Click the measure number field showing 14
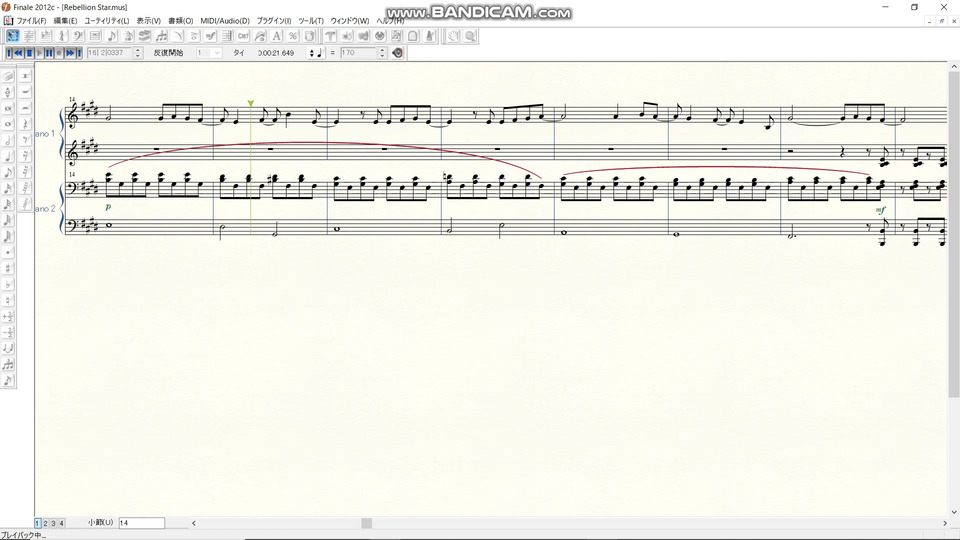Viewport: 960px width, 540px height. point(141,523)
